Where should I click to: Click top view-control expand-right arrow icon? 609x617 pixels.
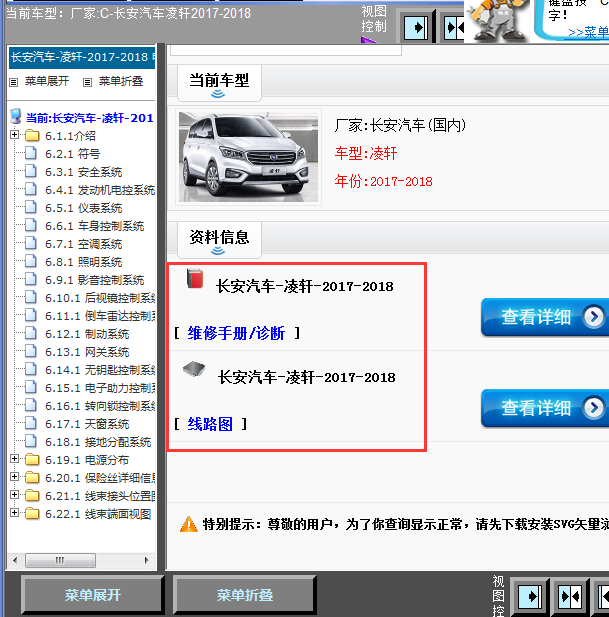point(416,28)
